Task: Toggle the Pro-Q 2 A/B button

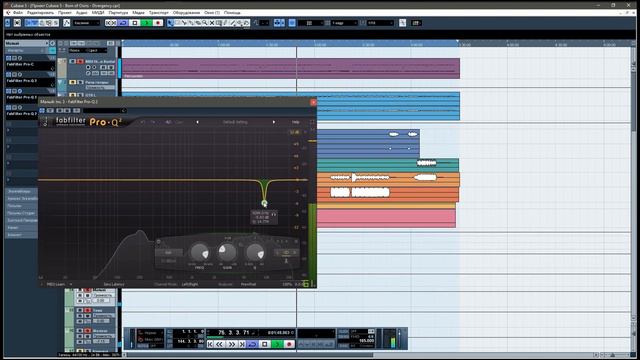Action: (168, 122)
